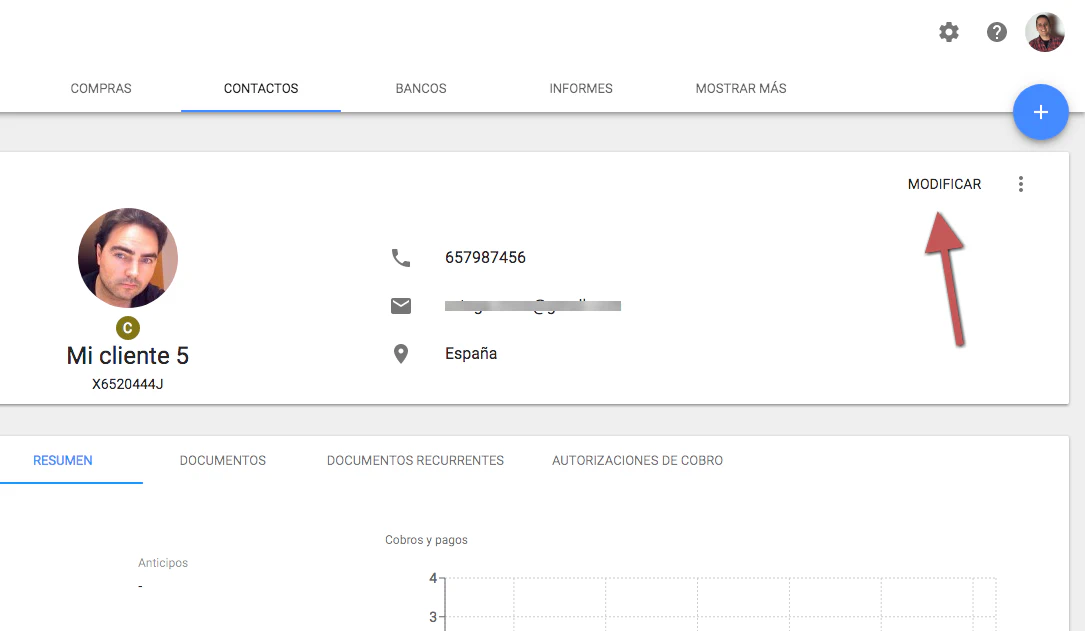
Task: Open the settings gear icon
Action: pyautogui.click(x=948, y=31)
